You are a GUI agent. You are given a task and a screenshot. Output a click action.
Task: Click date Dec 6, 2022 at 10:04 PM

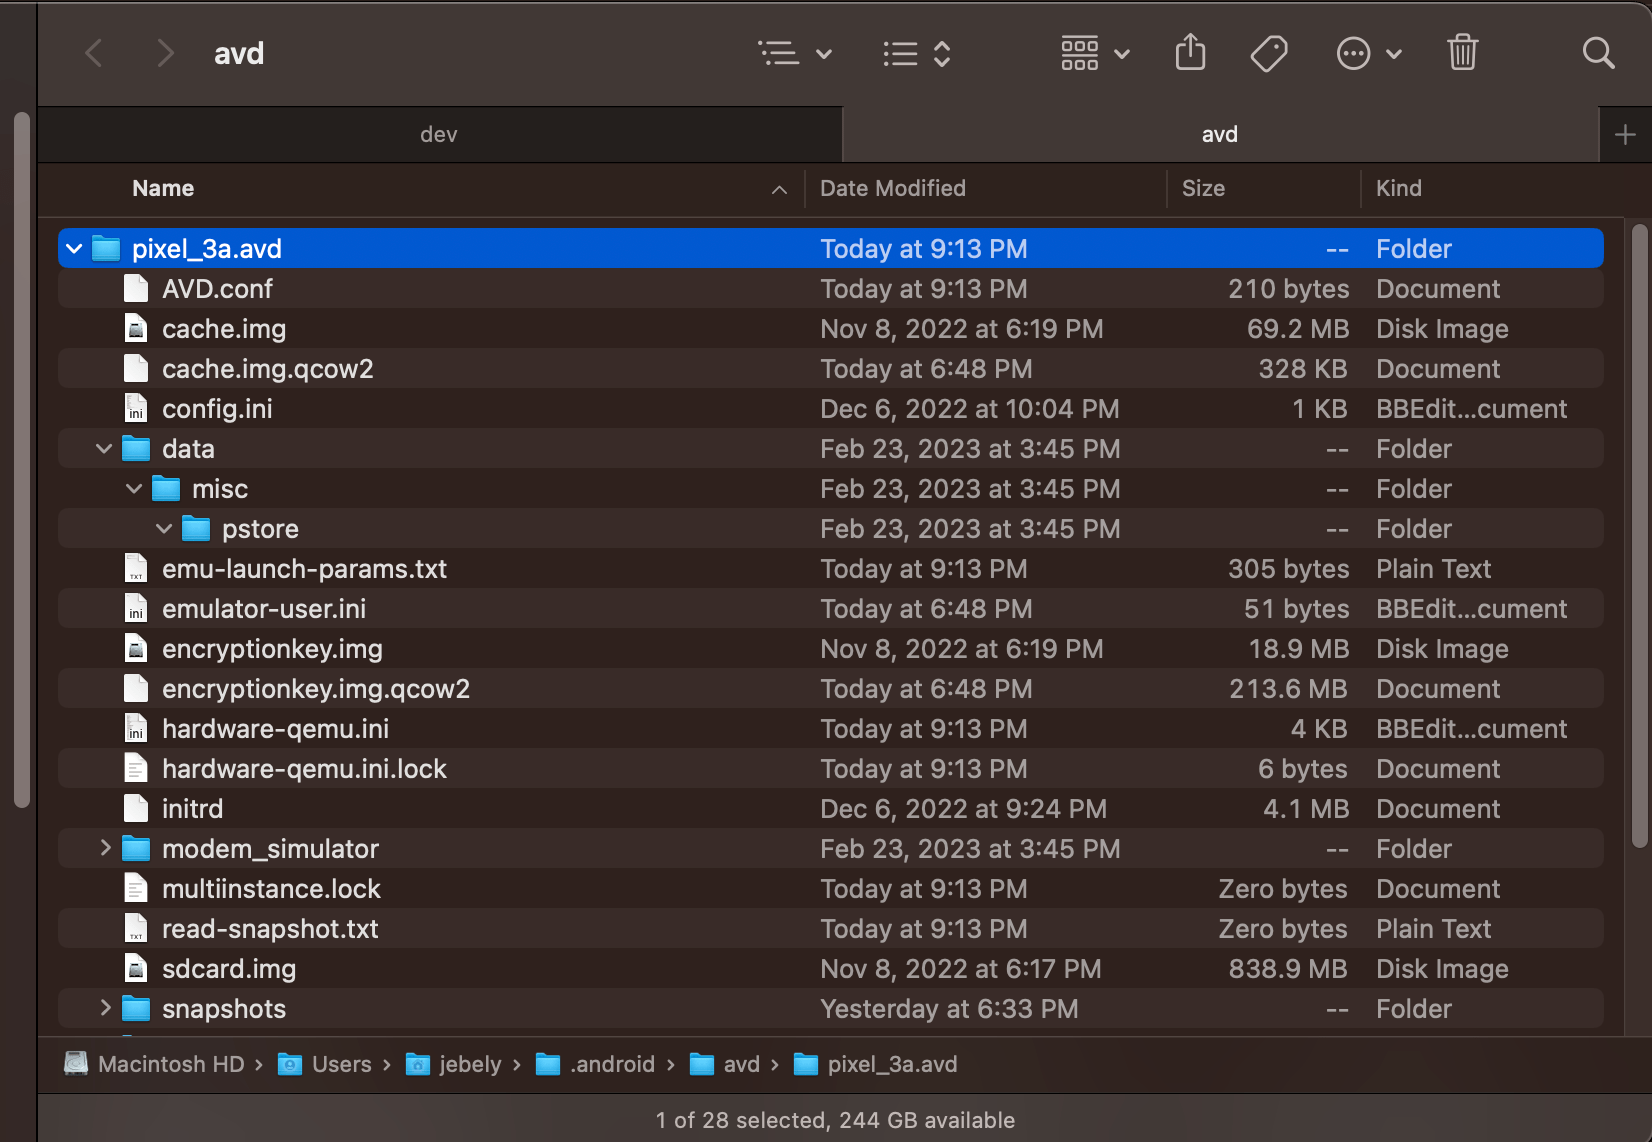pyautogui.click(x=969, y=408)
